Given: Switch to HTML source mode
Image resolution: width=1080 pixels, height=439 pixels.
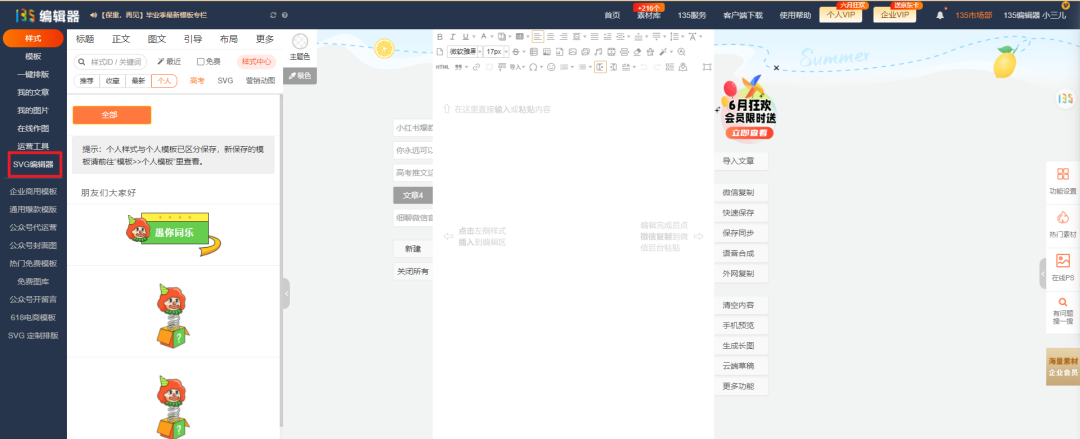Looking at the screenshot, I should tap(442, 67).
